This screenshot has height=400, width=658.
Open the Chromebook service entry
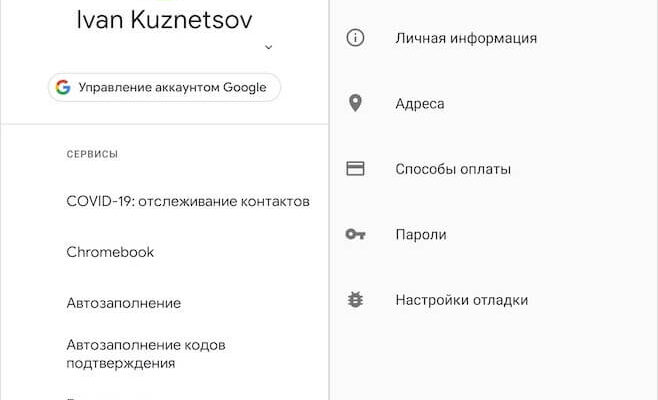click(110, 252)
